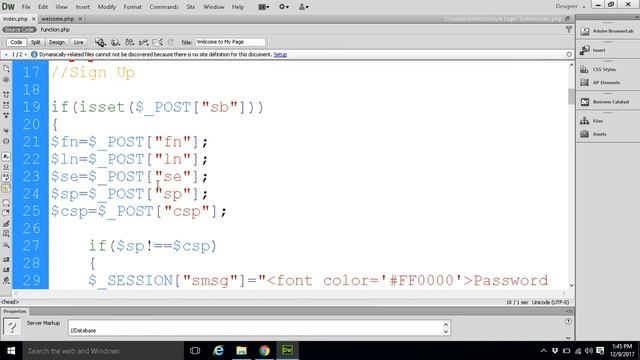Open the Preview in Browser dropdown
The width and height of the screenshot is (640, 360).
116,42
